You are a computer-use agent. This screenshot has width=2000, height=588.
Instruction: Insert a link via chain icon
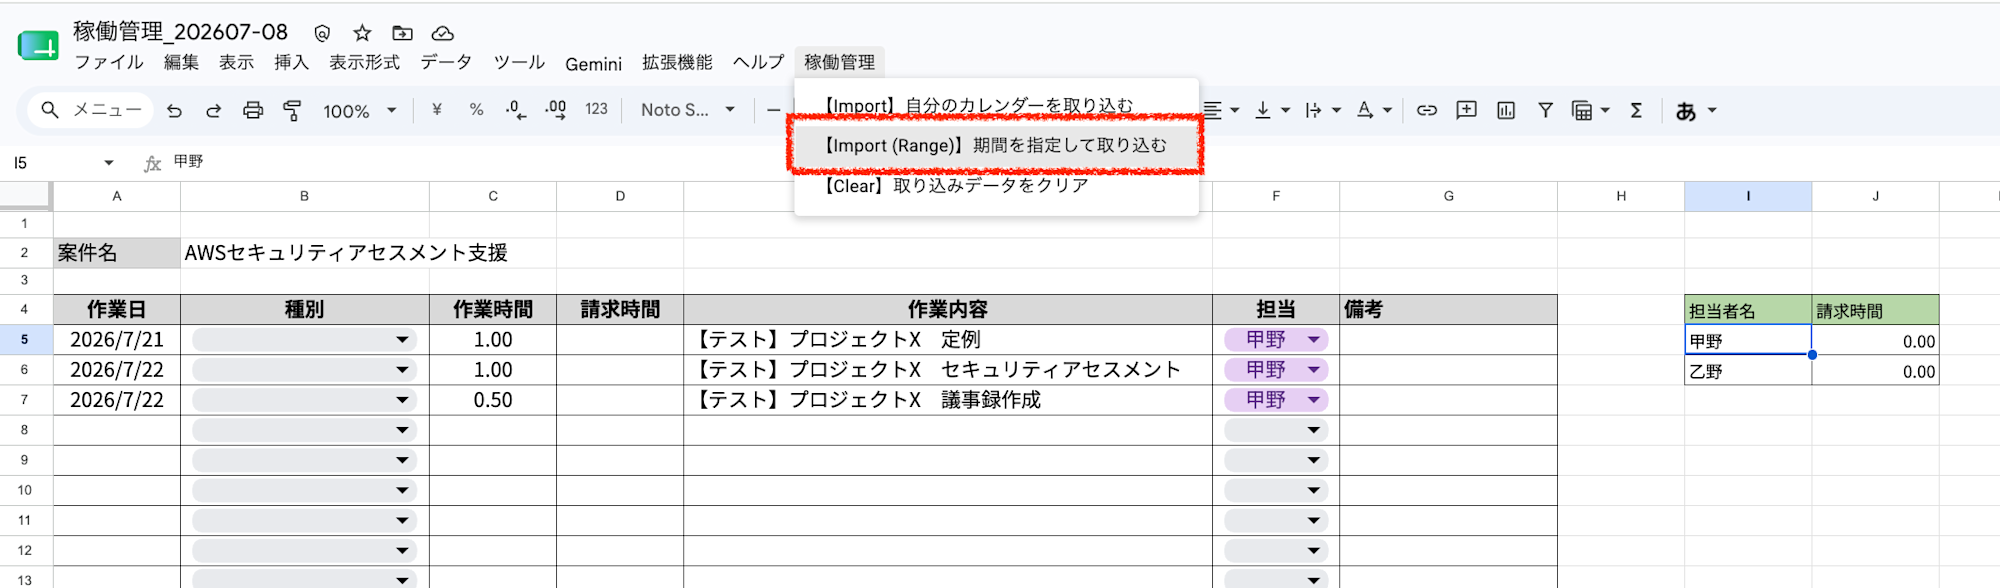1427,110
